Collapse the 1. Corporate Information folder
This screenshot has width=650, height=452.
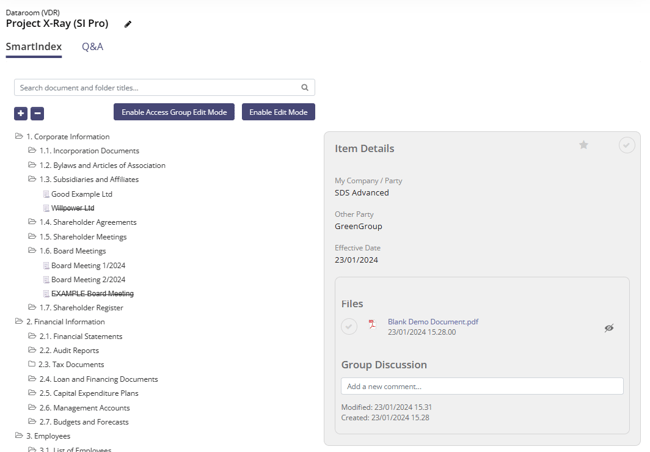(19, 137)
